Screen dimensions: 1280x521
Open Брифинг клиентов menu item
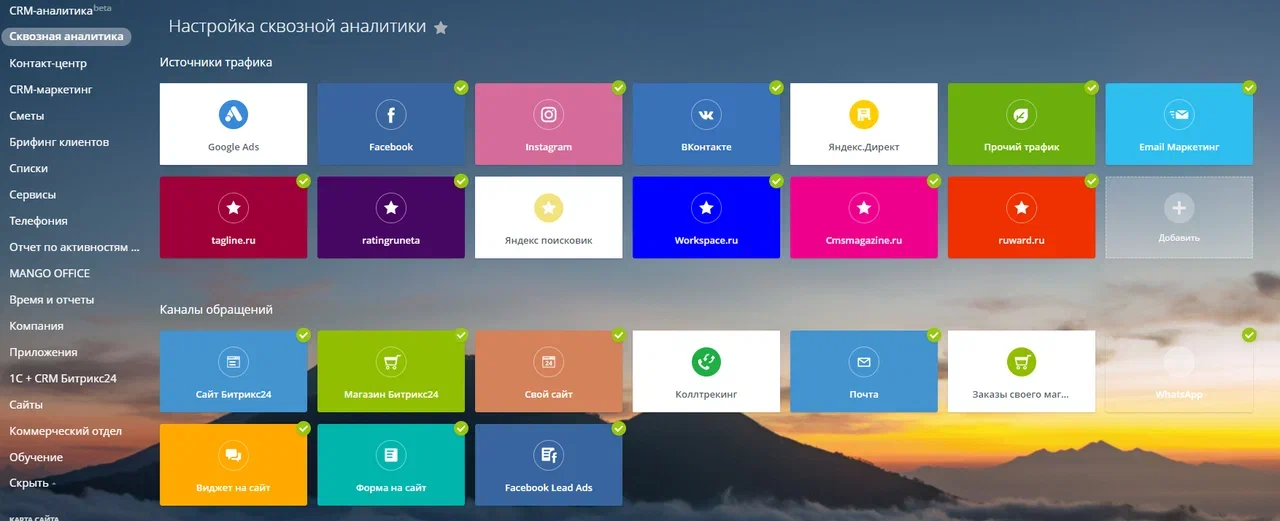click(x=59, y=142)
